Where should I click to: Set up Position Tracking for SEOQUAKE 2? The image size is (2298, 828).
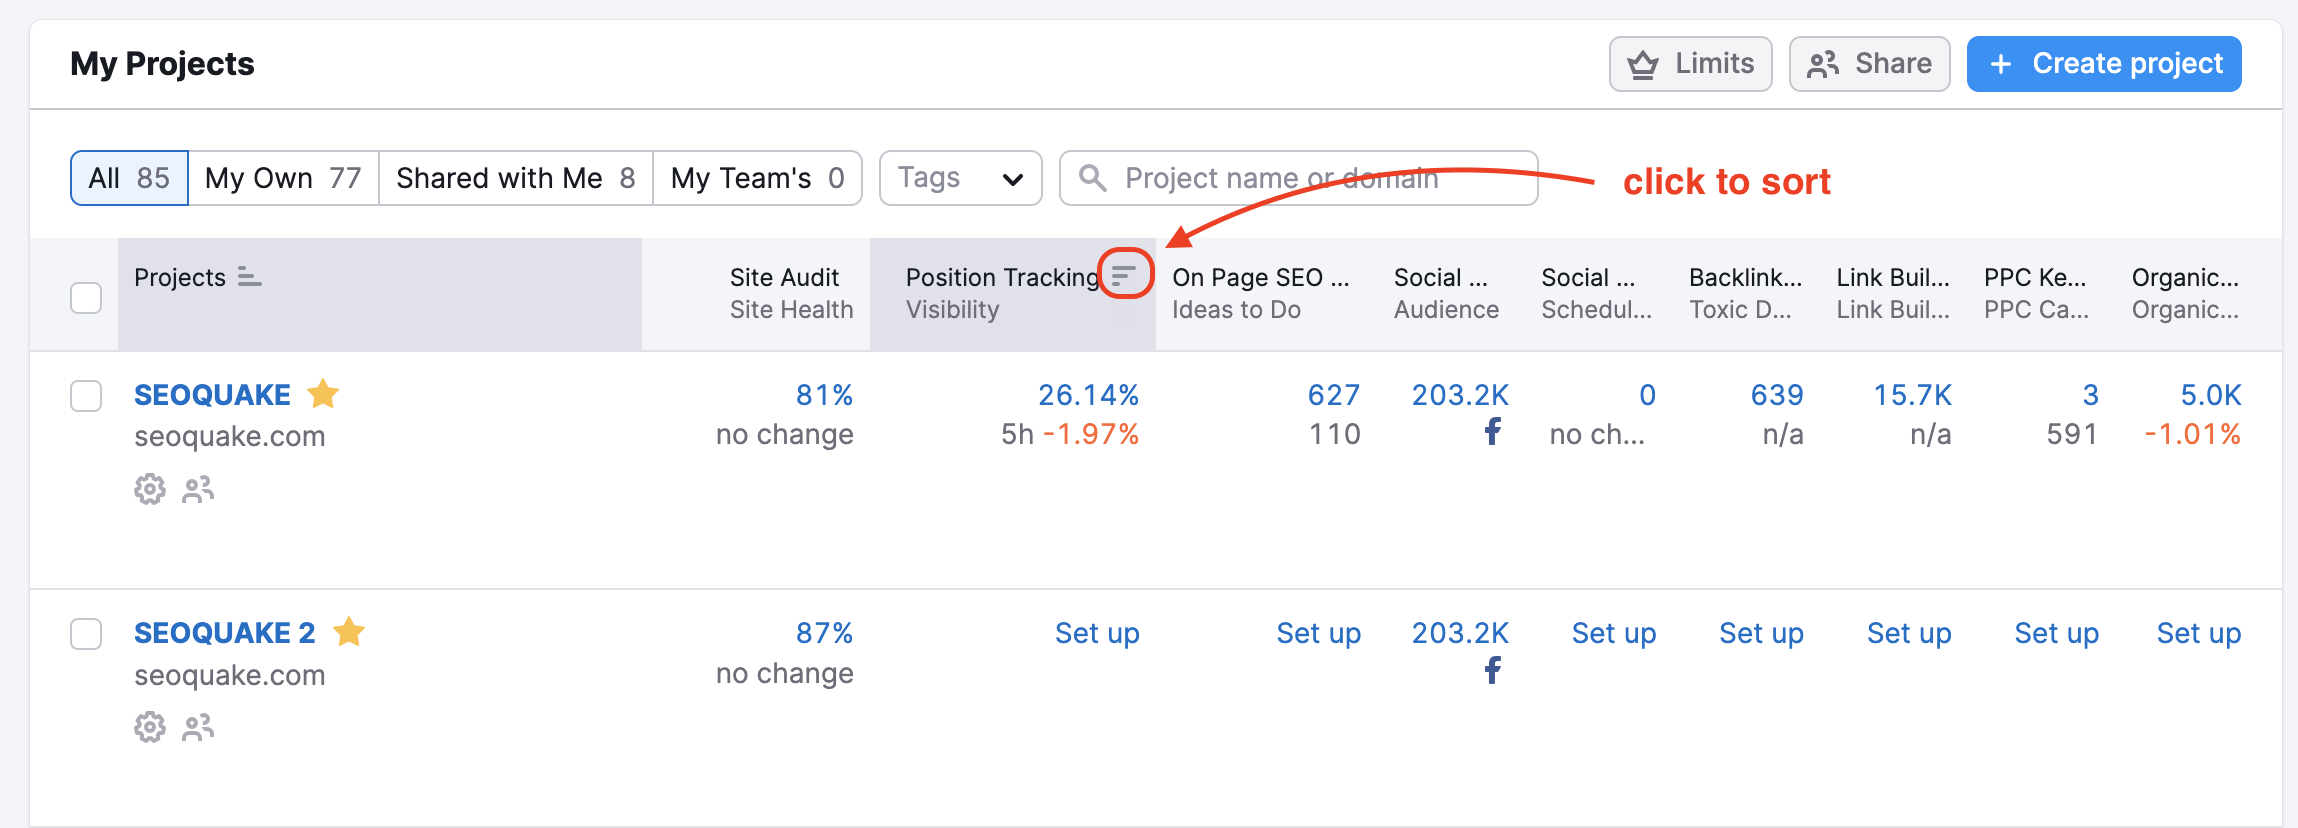[x=1097, y=633]
